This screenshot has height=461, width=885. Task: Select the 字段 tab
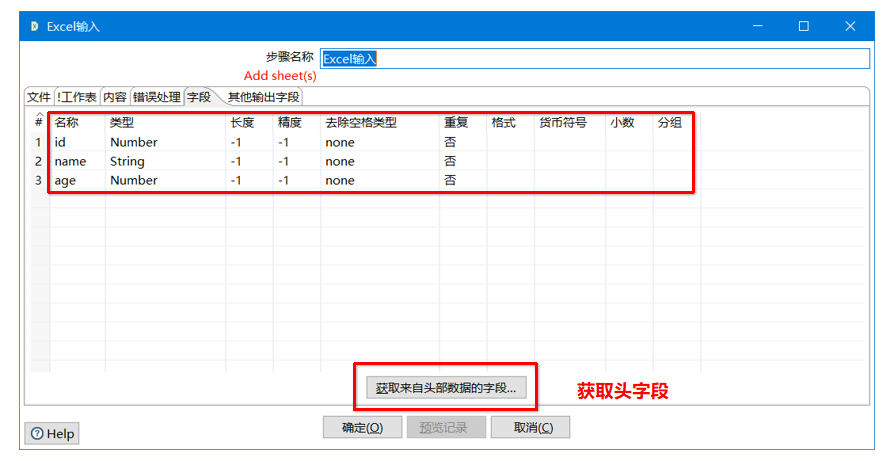[x=199, y=97]
